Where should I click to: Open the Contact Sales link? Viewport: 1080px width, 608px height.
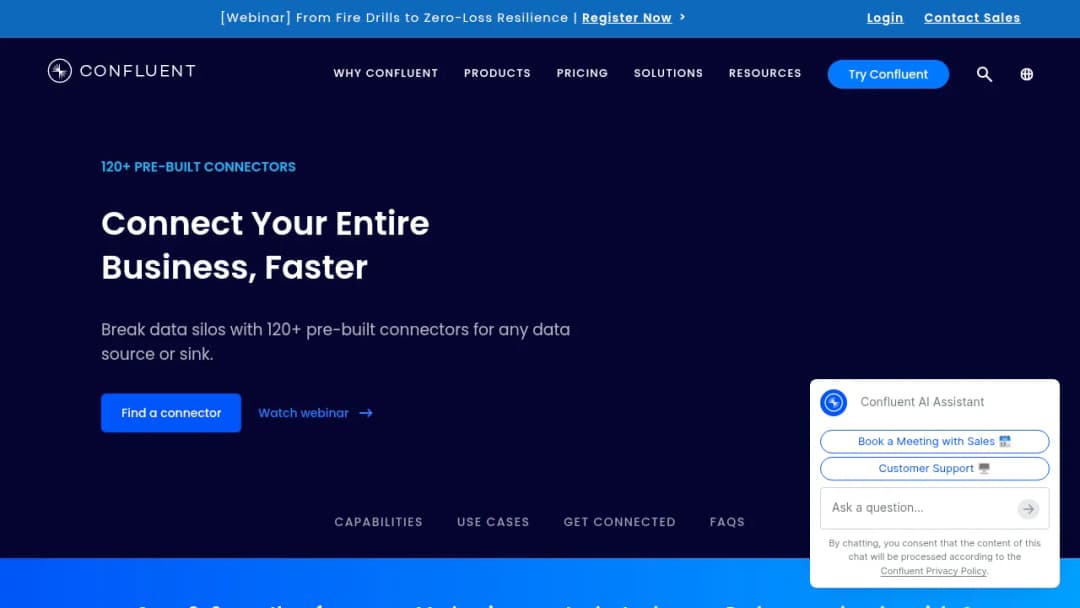coord(972,18)
